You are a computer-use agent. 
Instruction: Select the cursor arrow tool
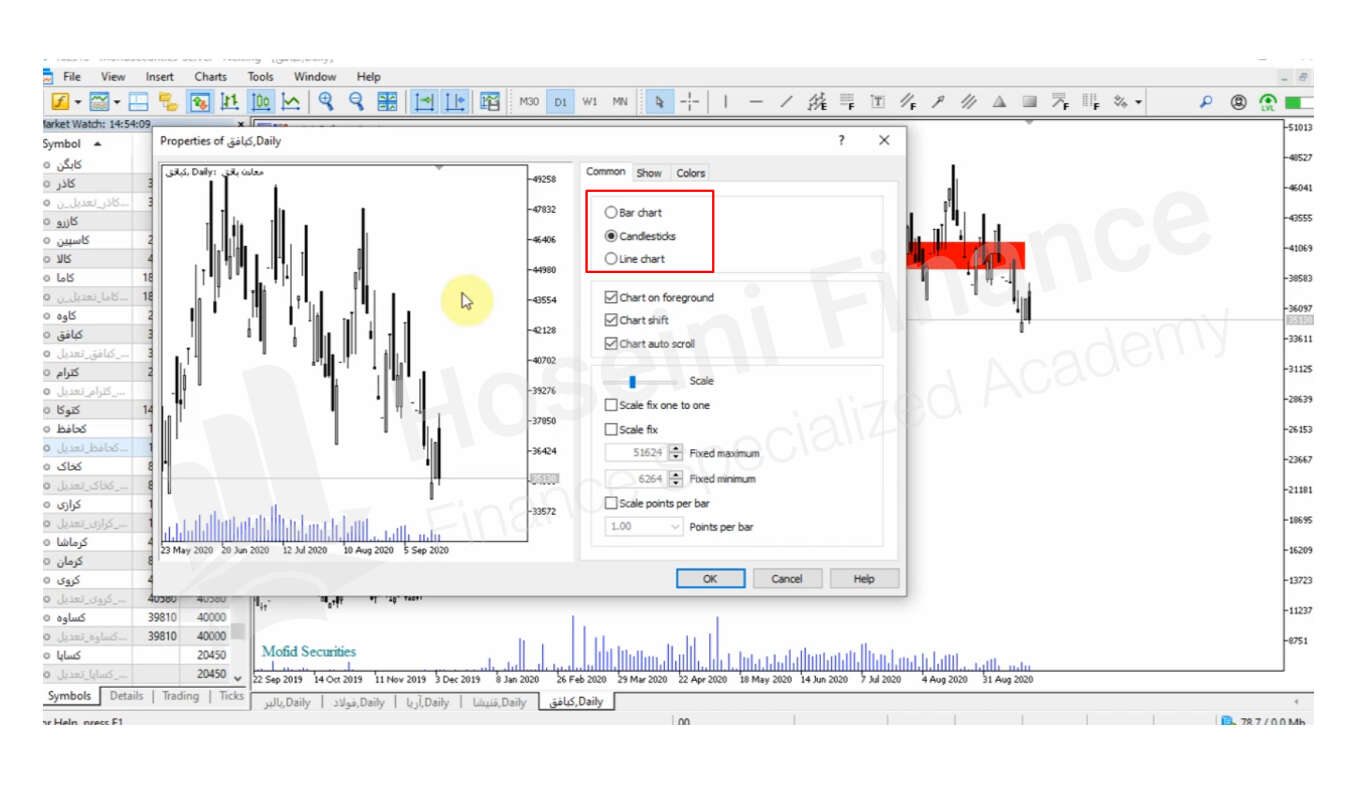659,102
